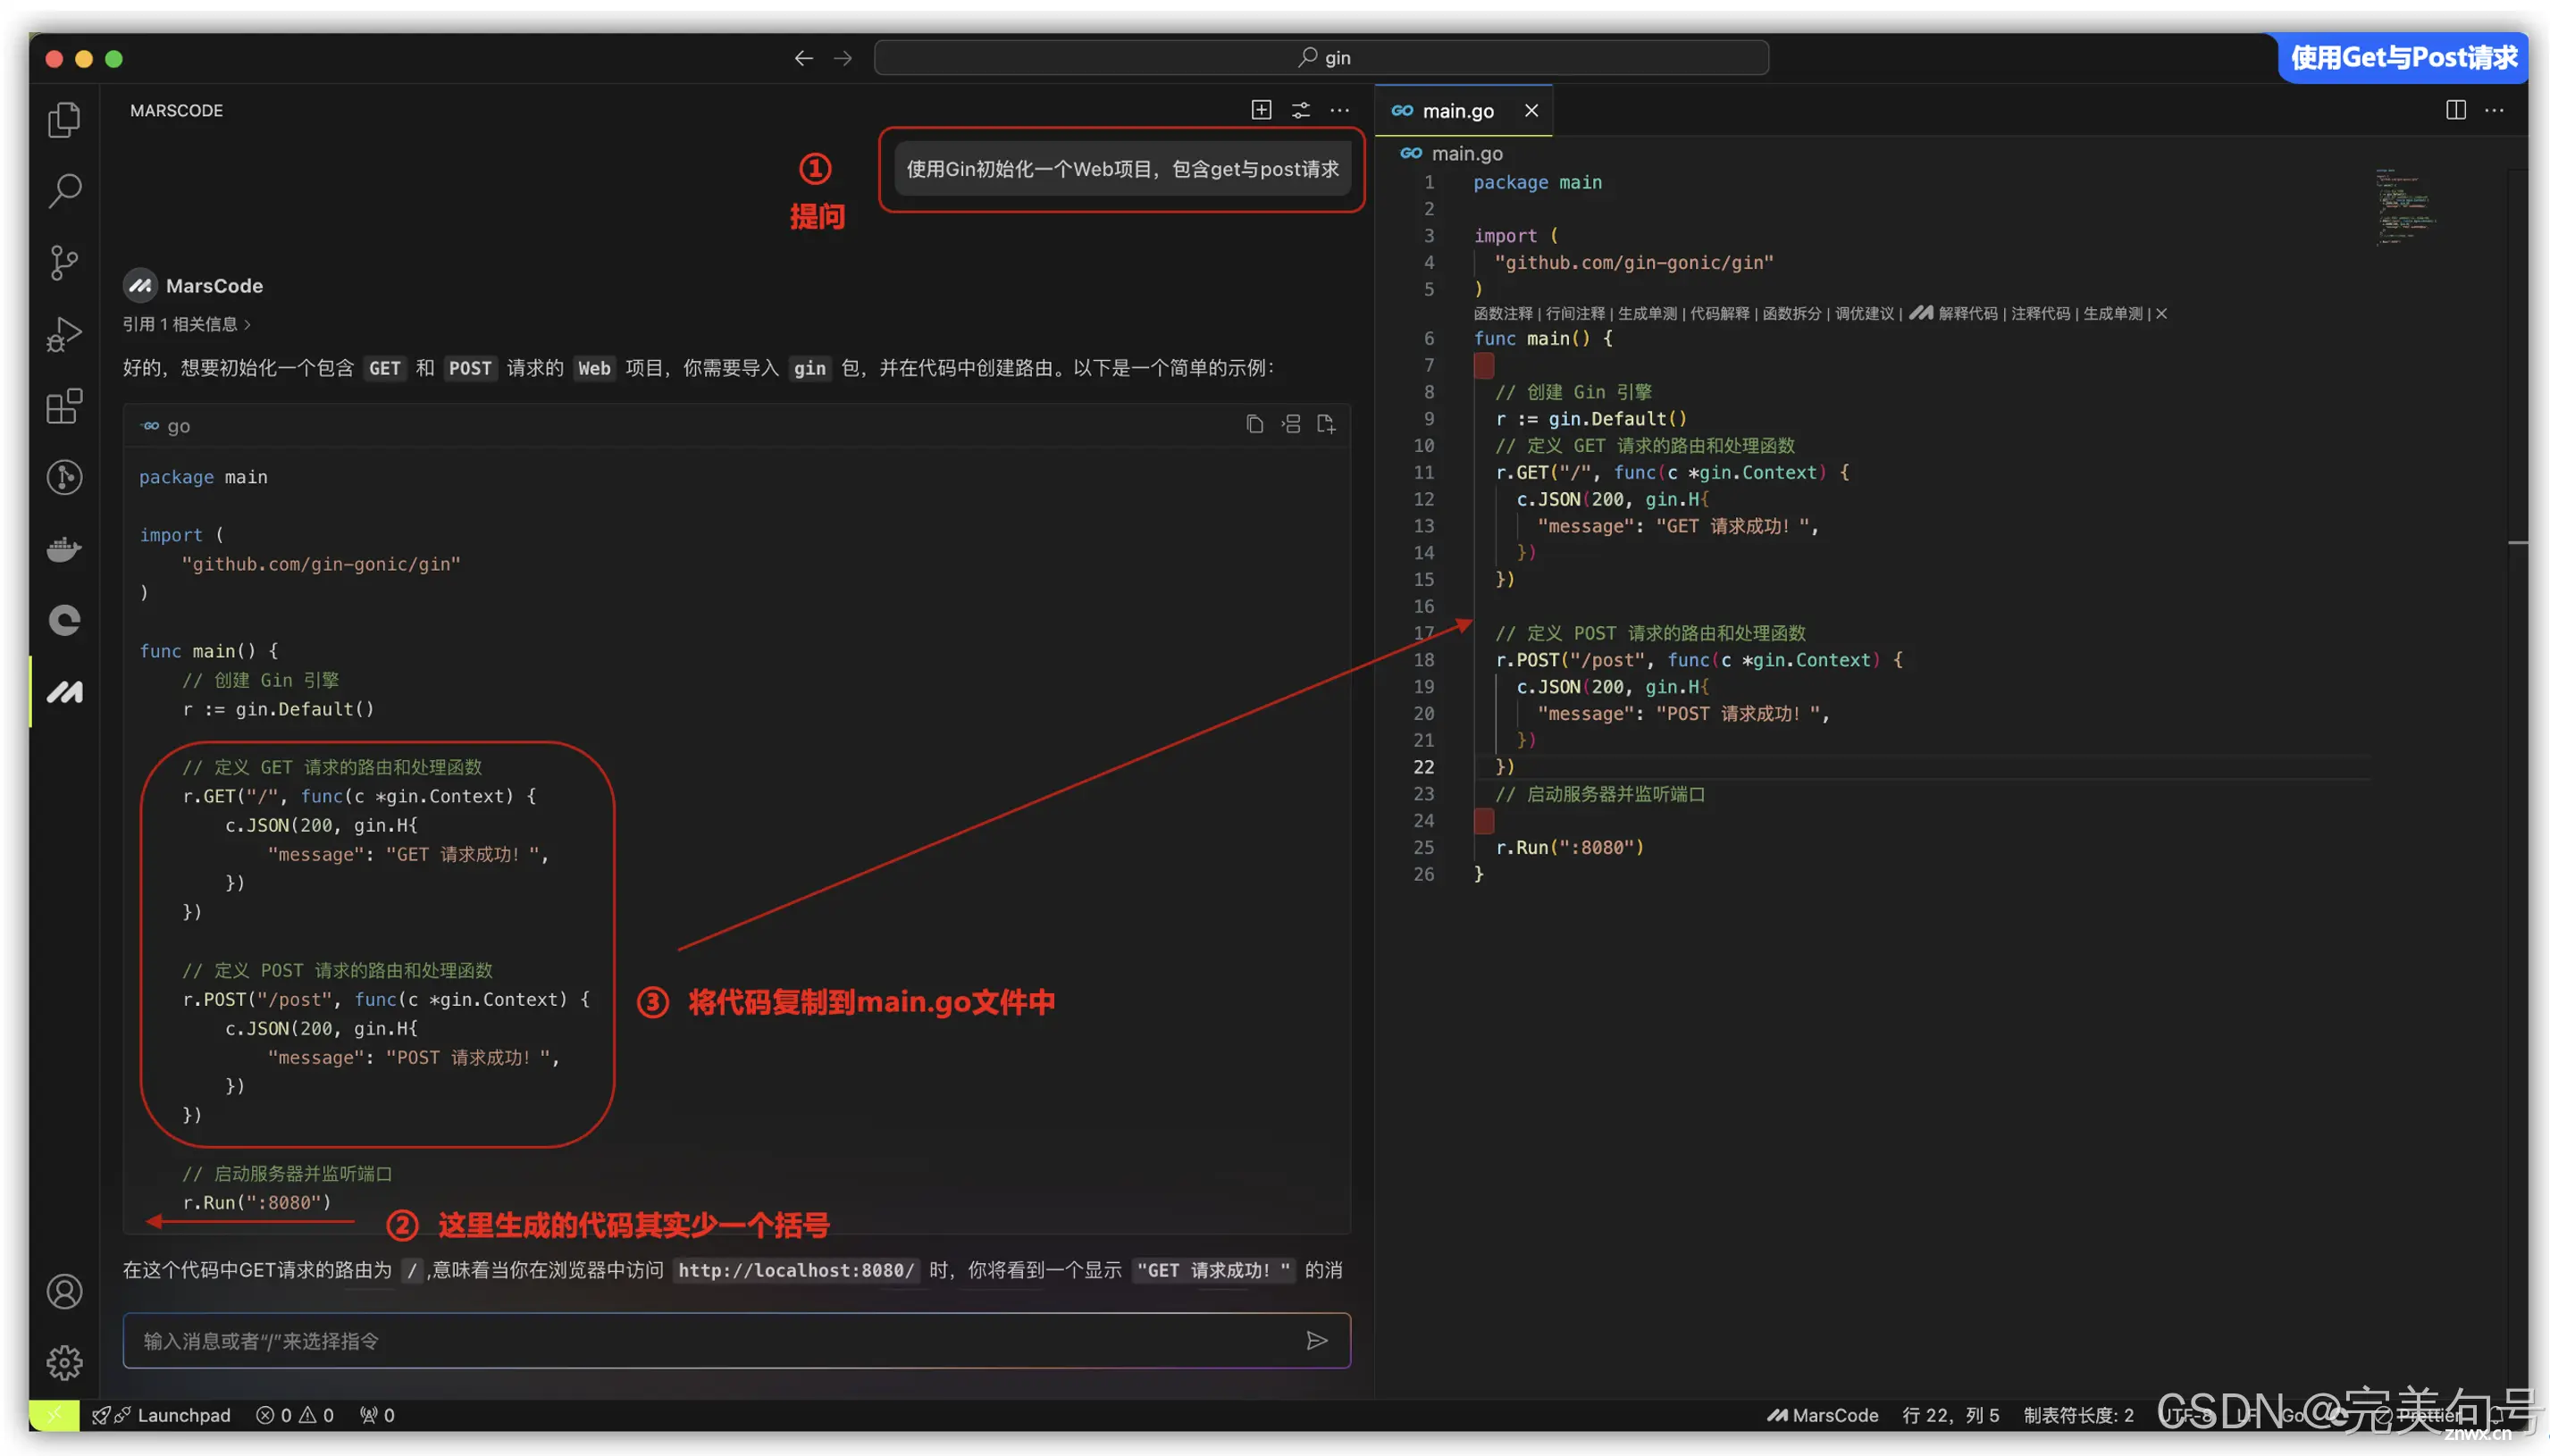Open editor more actions menu
The image size is (2550, 1456).
tap(2494, 110)
